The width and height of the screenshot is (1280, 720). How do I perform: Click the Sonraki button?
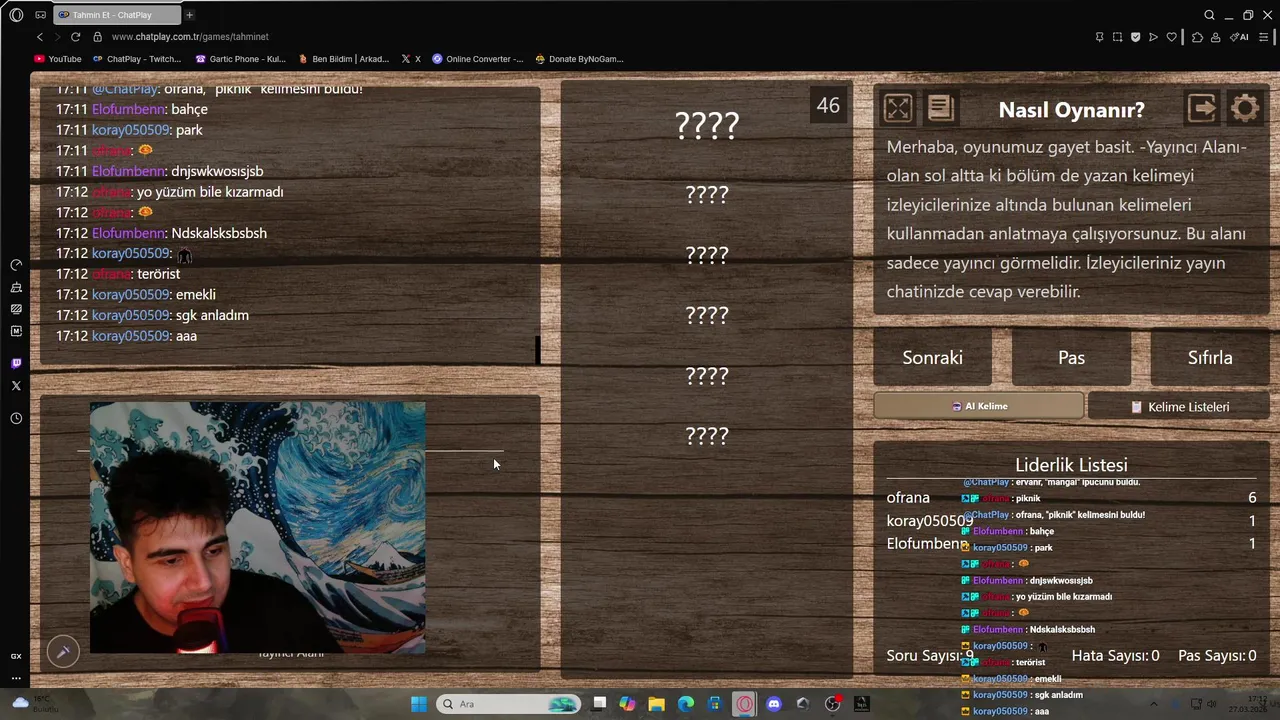coord(932,357)
